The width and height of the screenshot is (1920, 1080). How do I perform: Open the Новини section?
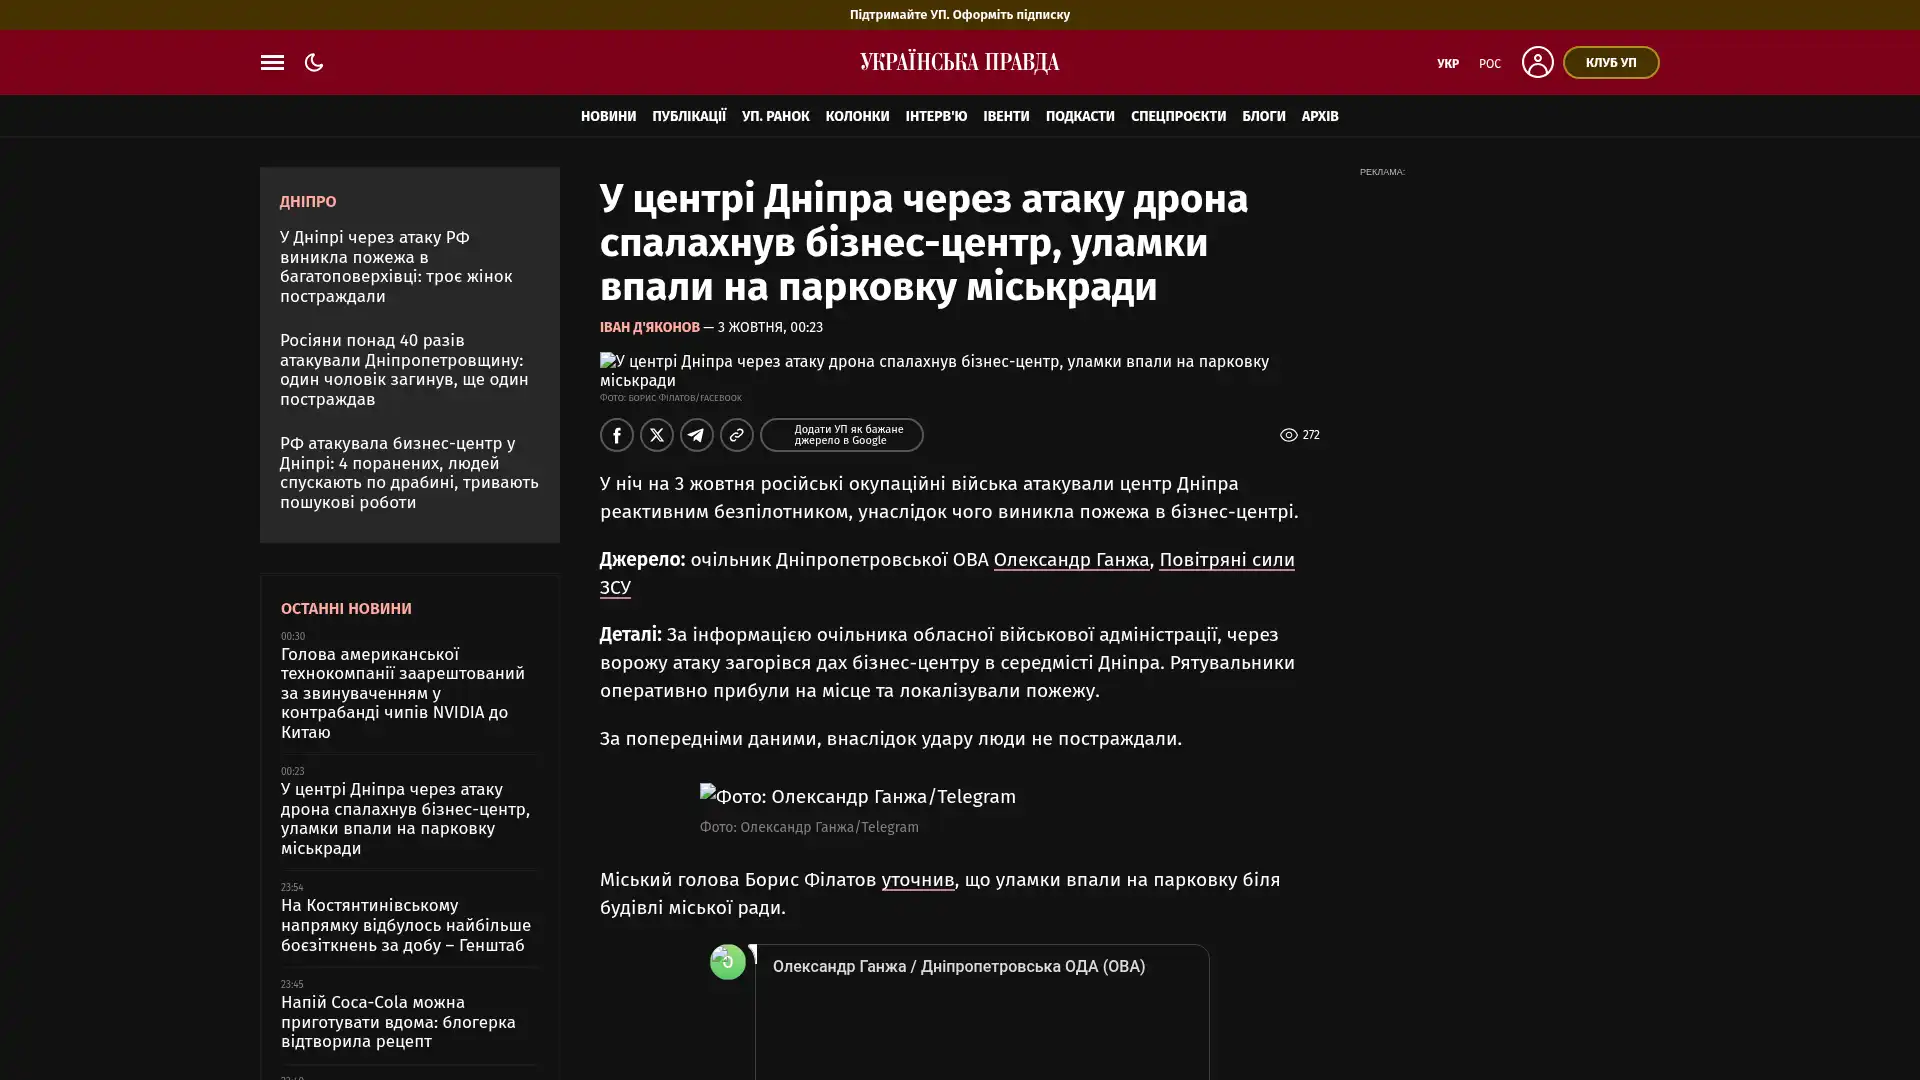coord(608,116)
